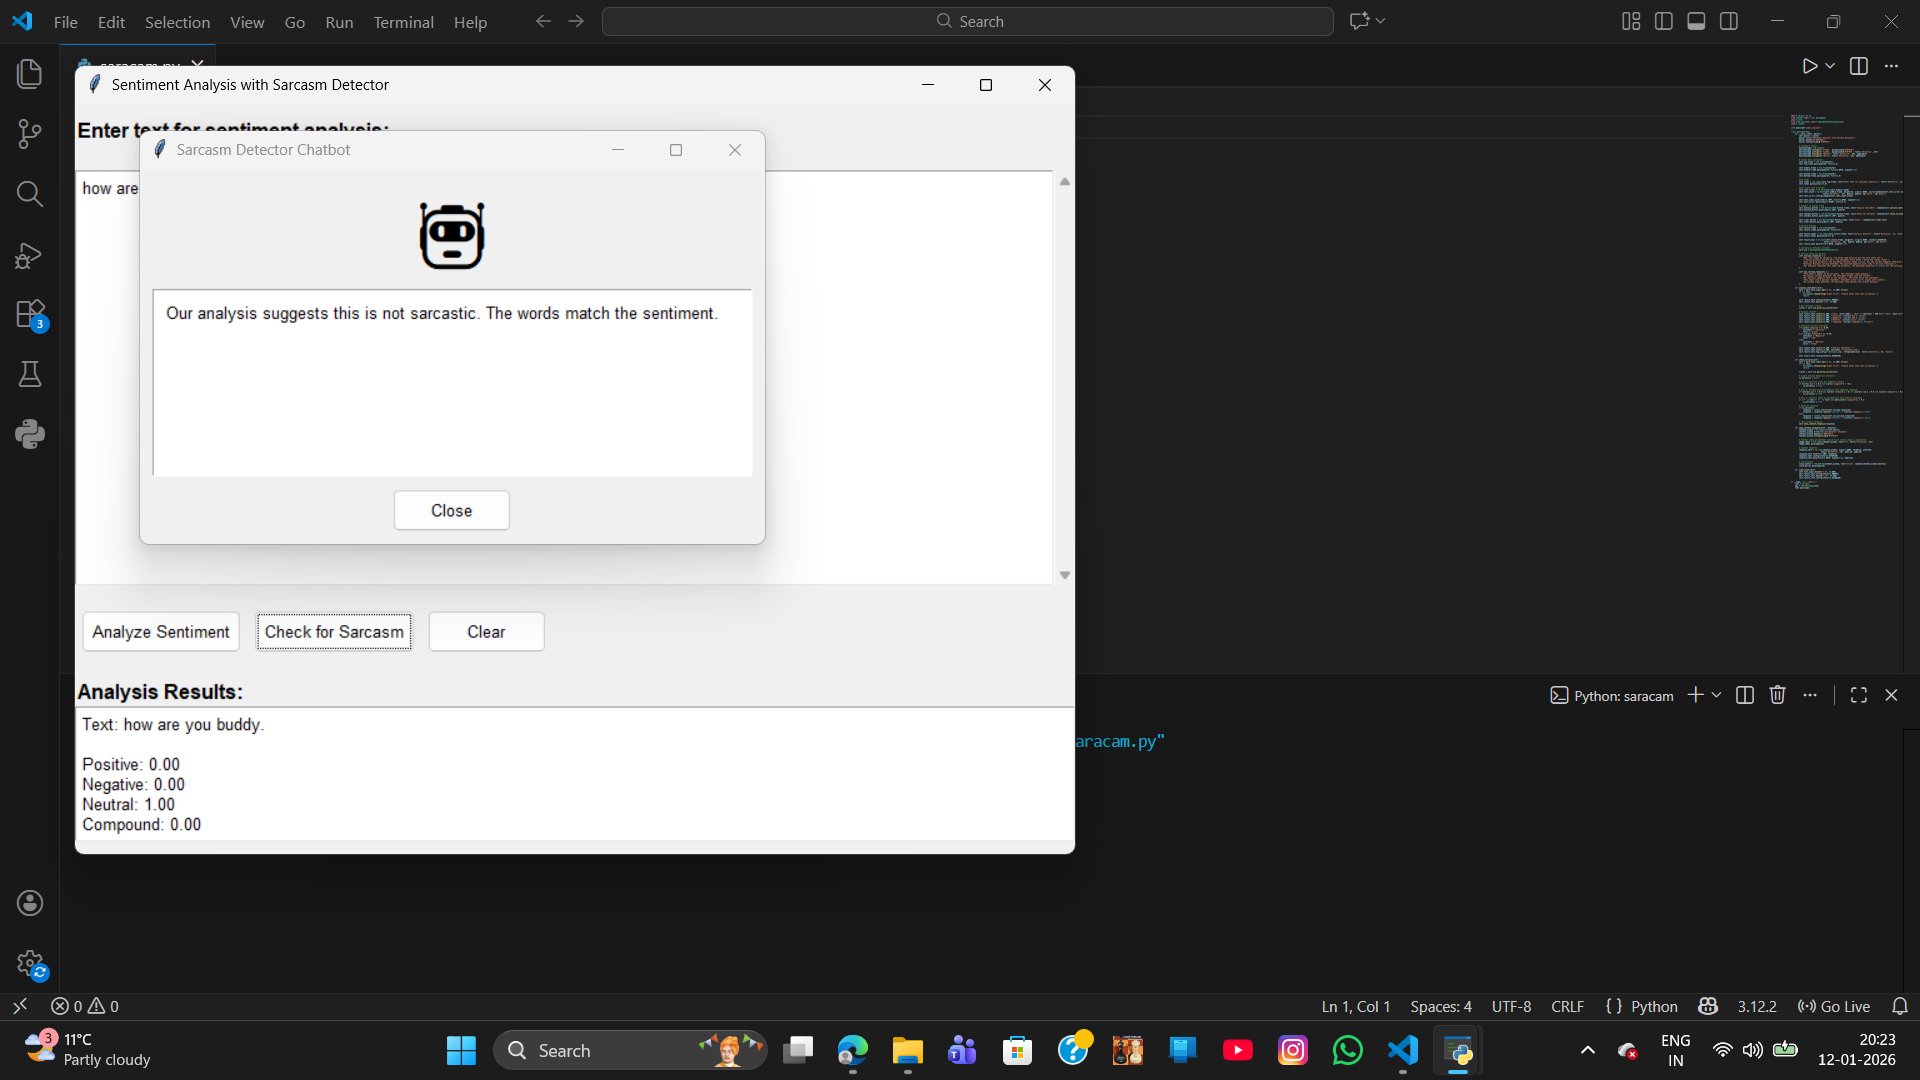Toggle the primary sidebar visibility
1920x1080 pixels.
pos(1663,20)
